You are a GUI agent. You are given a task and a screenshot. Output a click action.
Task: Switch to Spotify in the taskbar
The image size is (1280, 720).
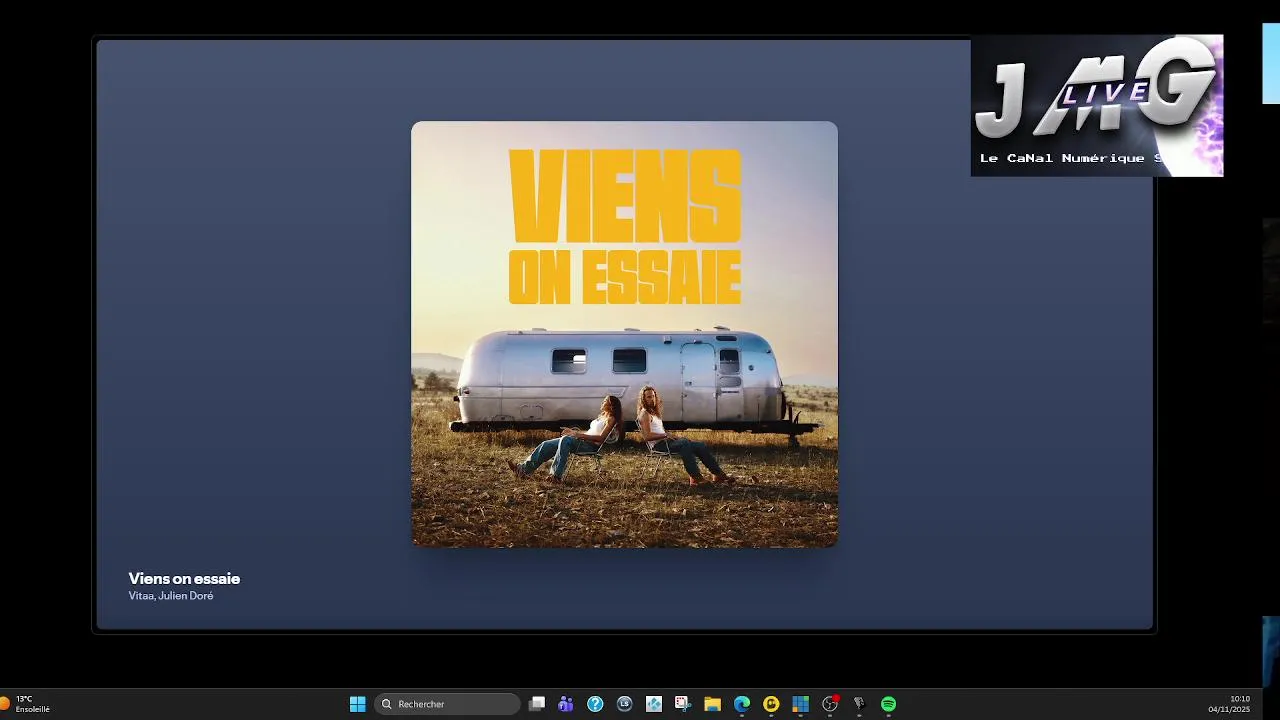[x=888, y=704]
